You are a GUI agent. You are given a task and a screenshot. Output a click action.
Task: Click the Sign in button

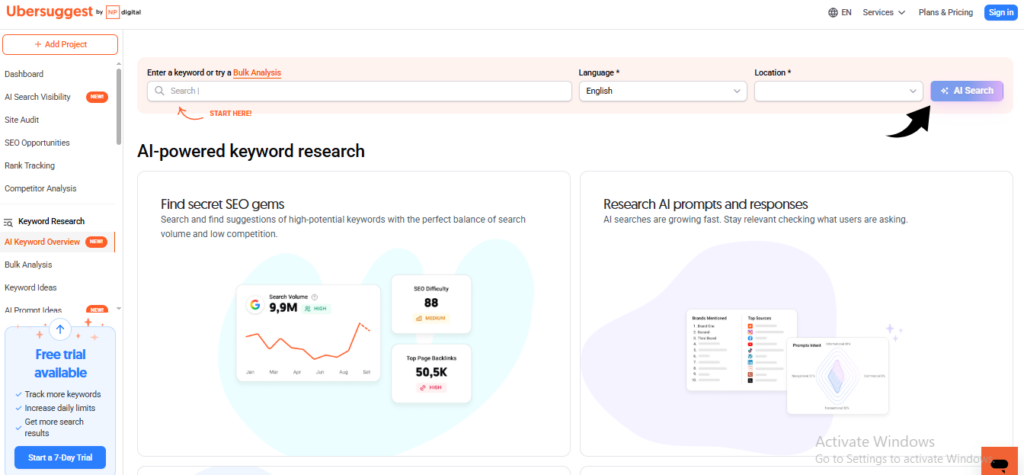1000,12
